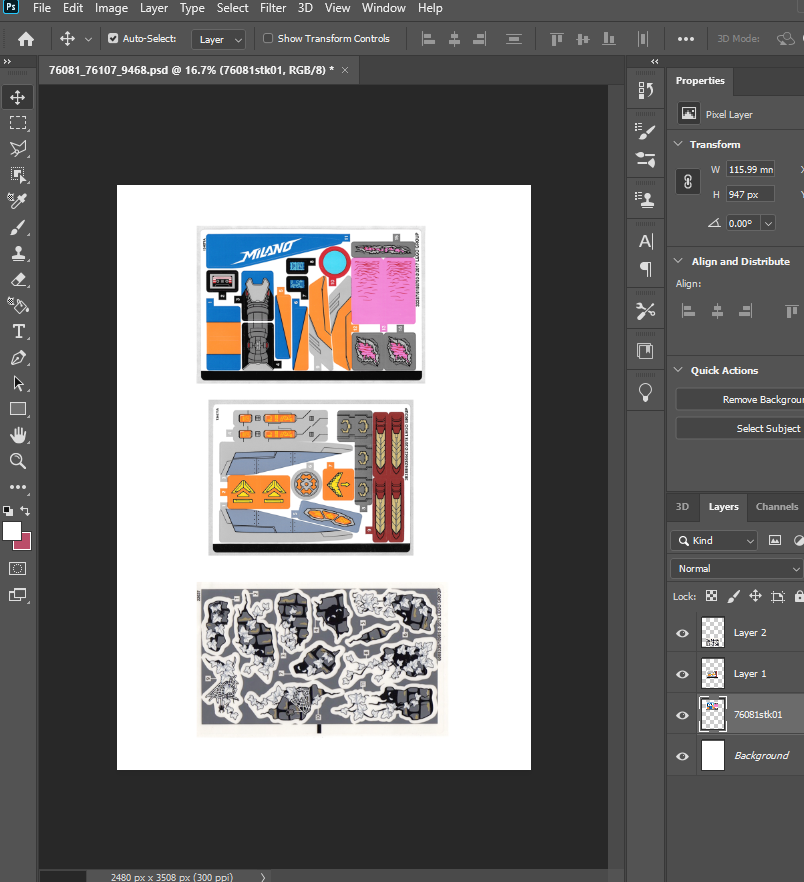Image resolution: width=804 pixels, height=882 pixels.
Task: Align left edges in options bar
Action: click(429, 39)
